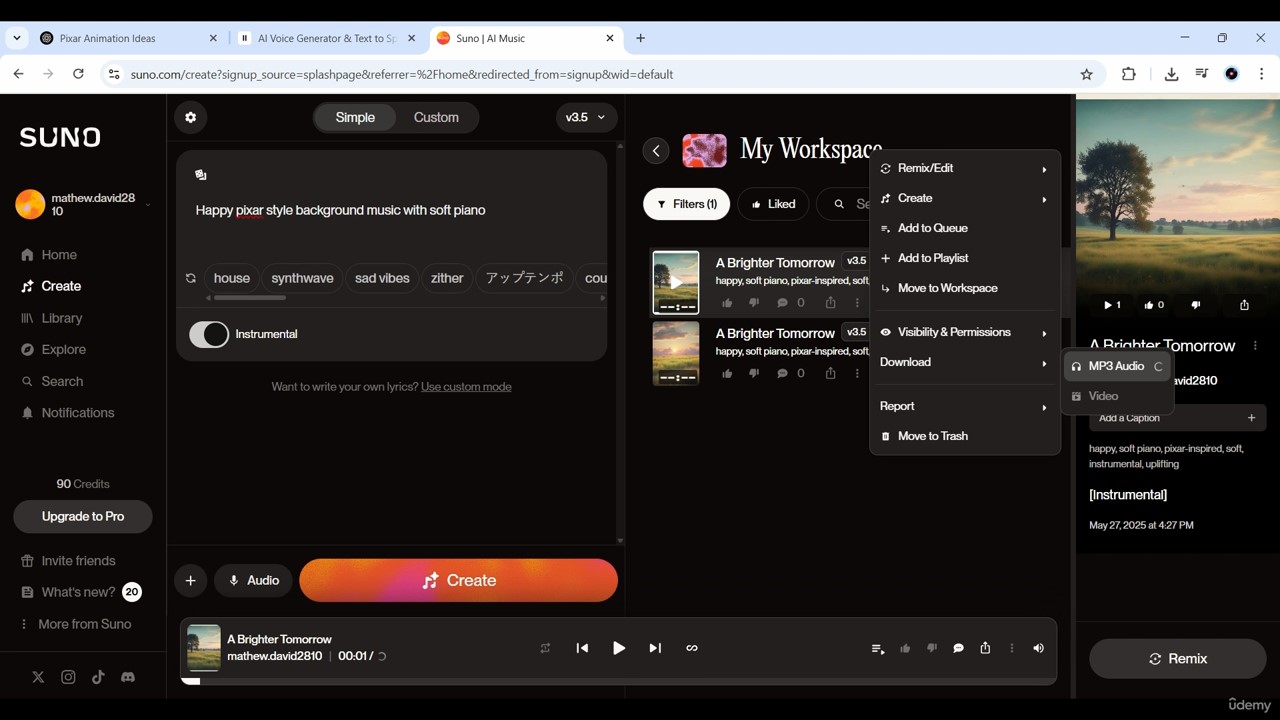Open the queue icon in player bar
The height and width of the screenshot is (720, 1280).
point(878,648)
